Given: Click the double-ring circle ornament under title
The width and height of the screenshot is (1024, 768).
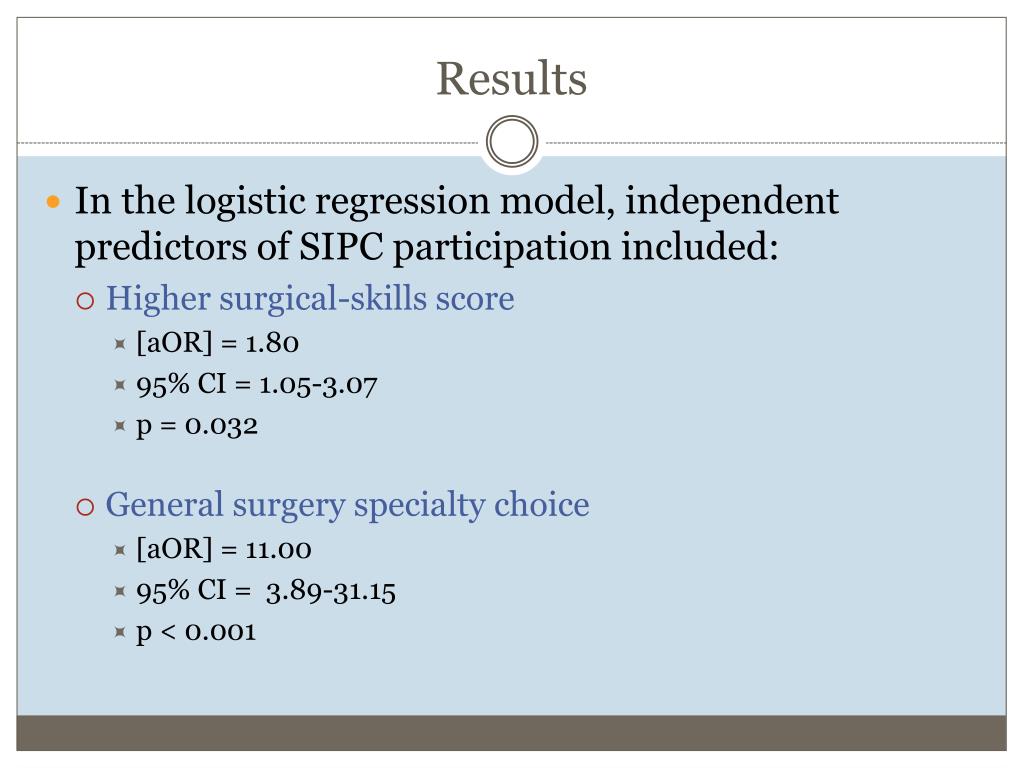Looking at the screenshot, I should [x=512, y=142].
